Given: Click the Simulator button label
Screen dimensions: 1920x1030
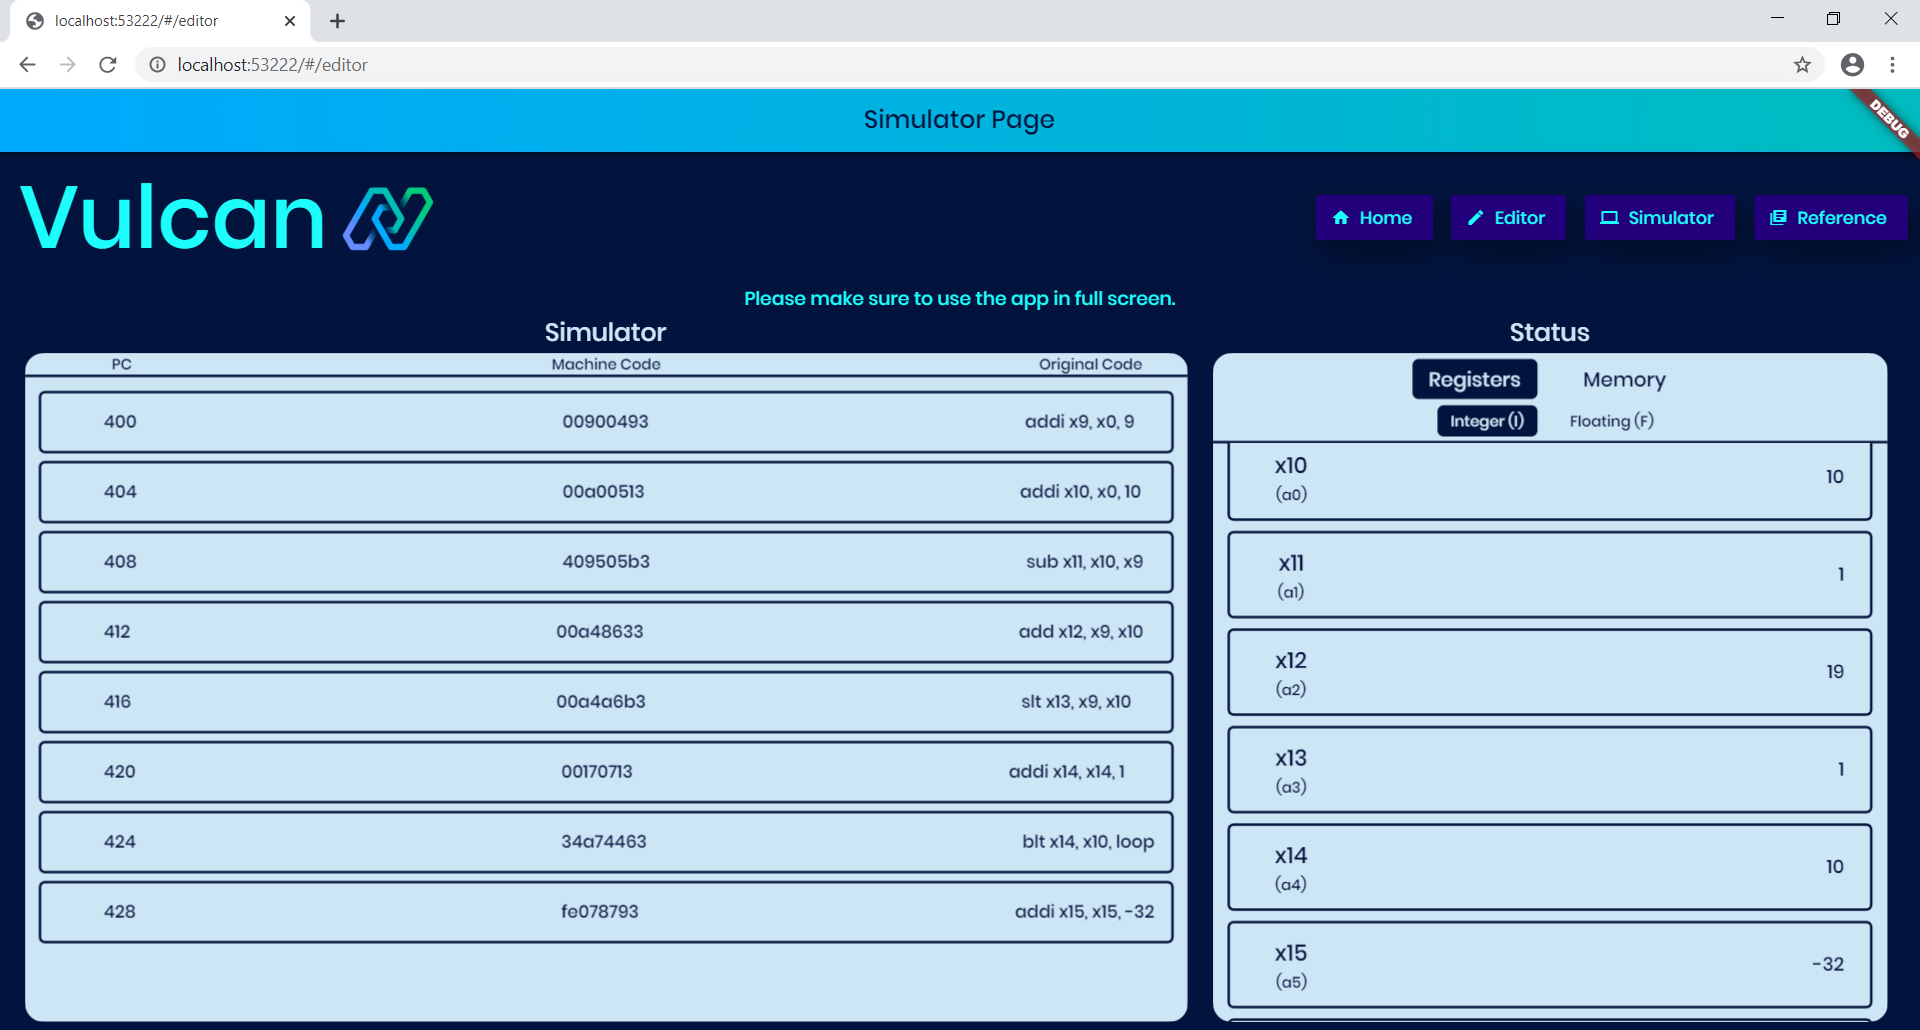Looking at the screenshot, I should click(1670, 218).
